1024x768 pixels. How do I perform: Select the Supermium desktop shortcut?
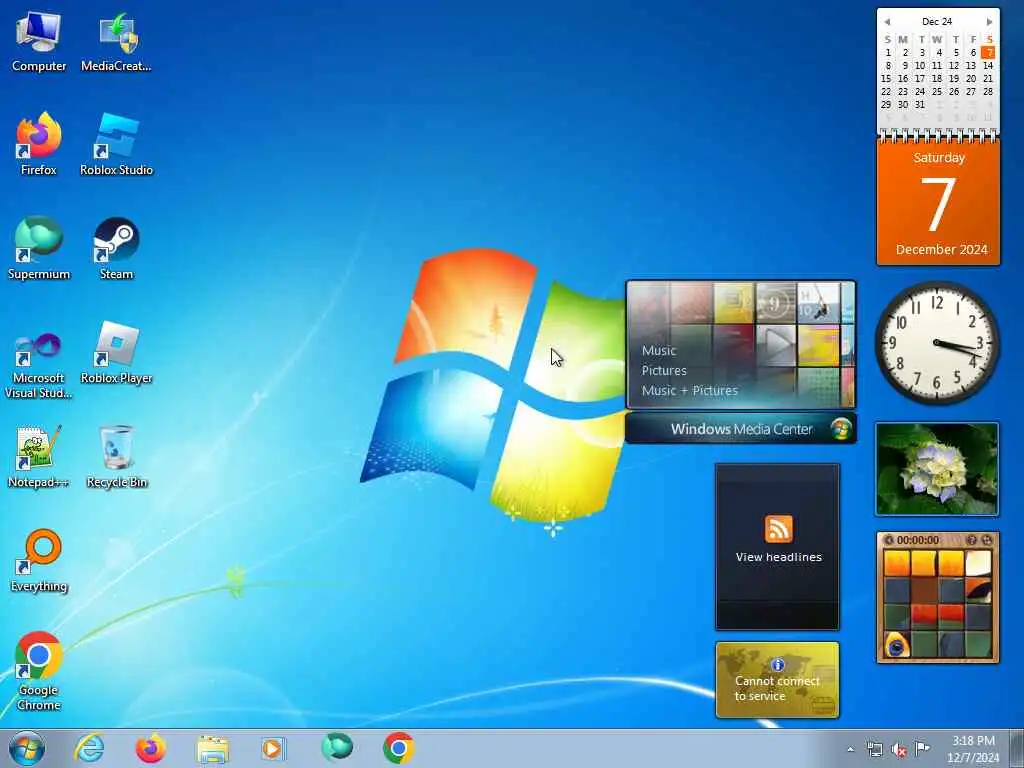[x=39, y=249]
